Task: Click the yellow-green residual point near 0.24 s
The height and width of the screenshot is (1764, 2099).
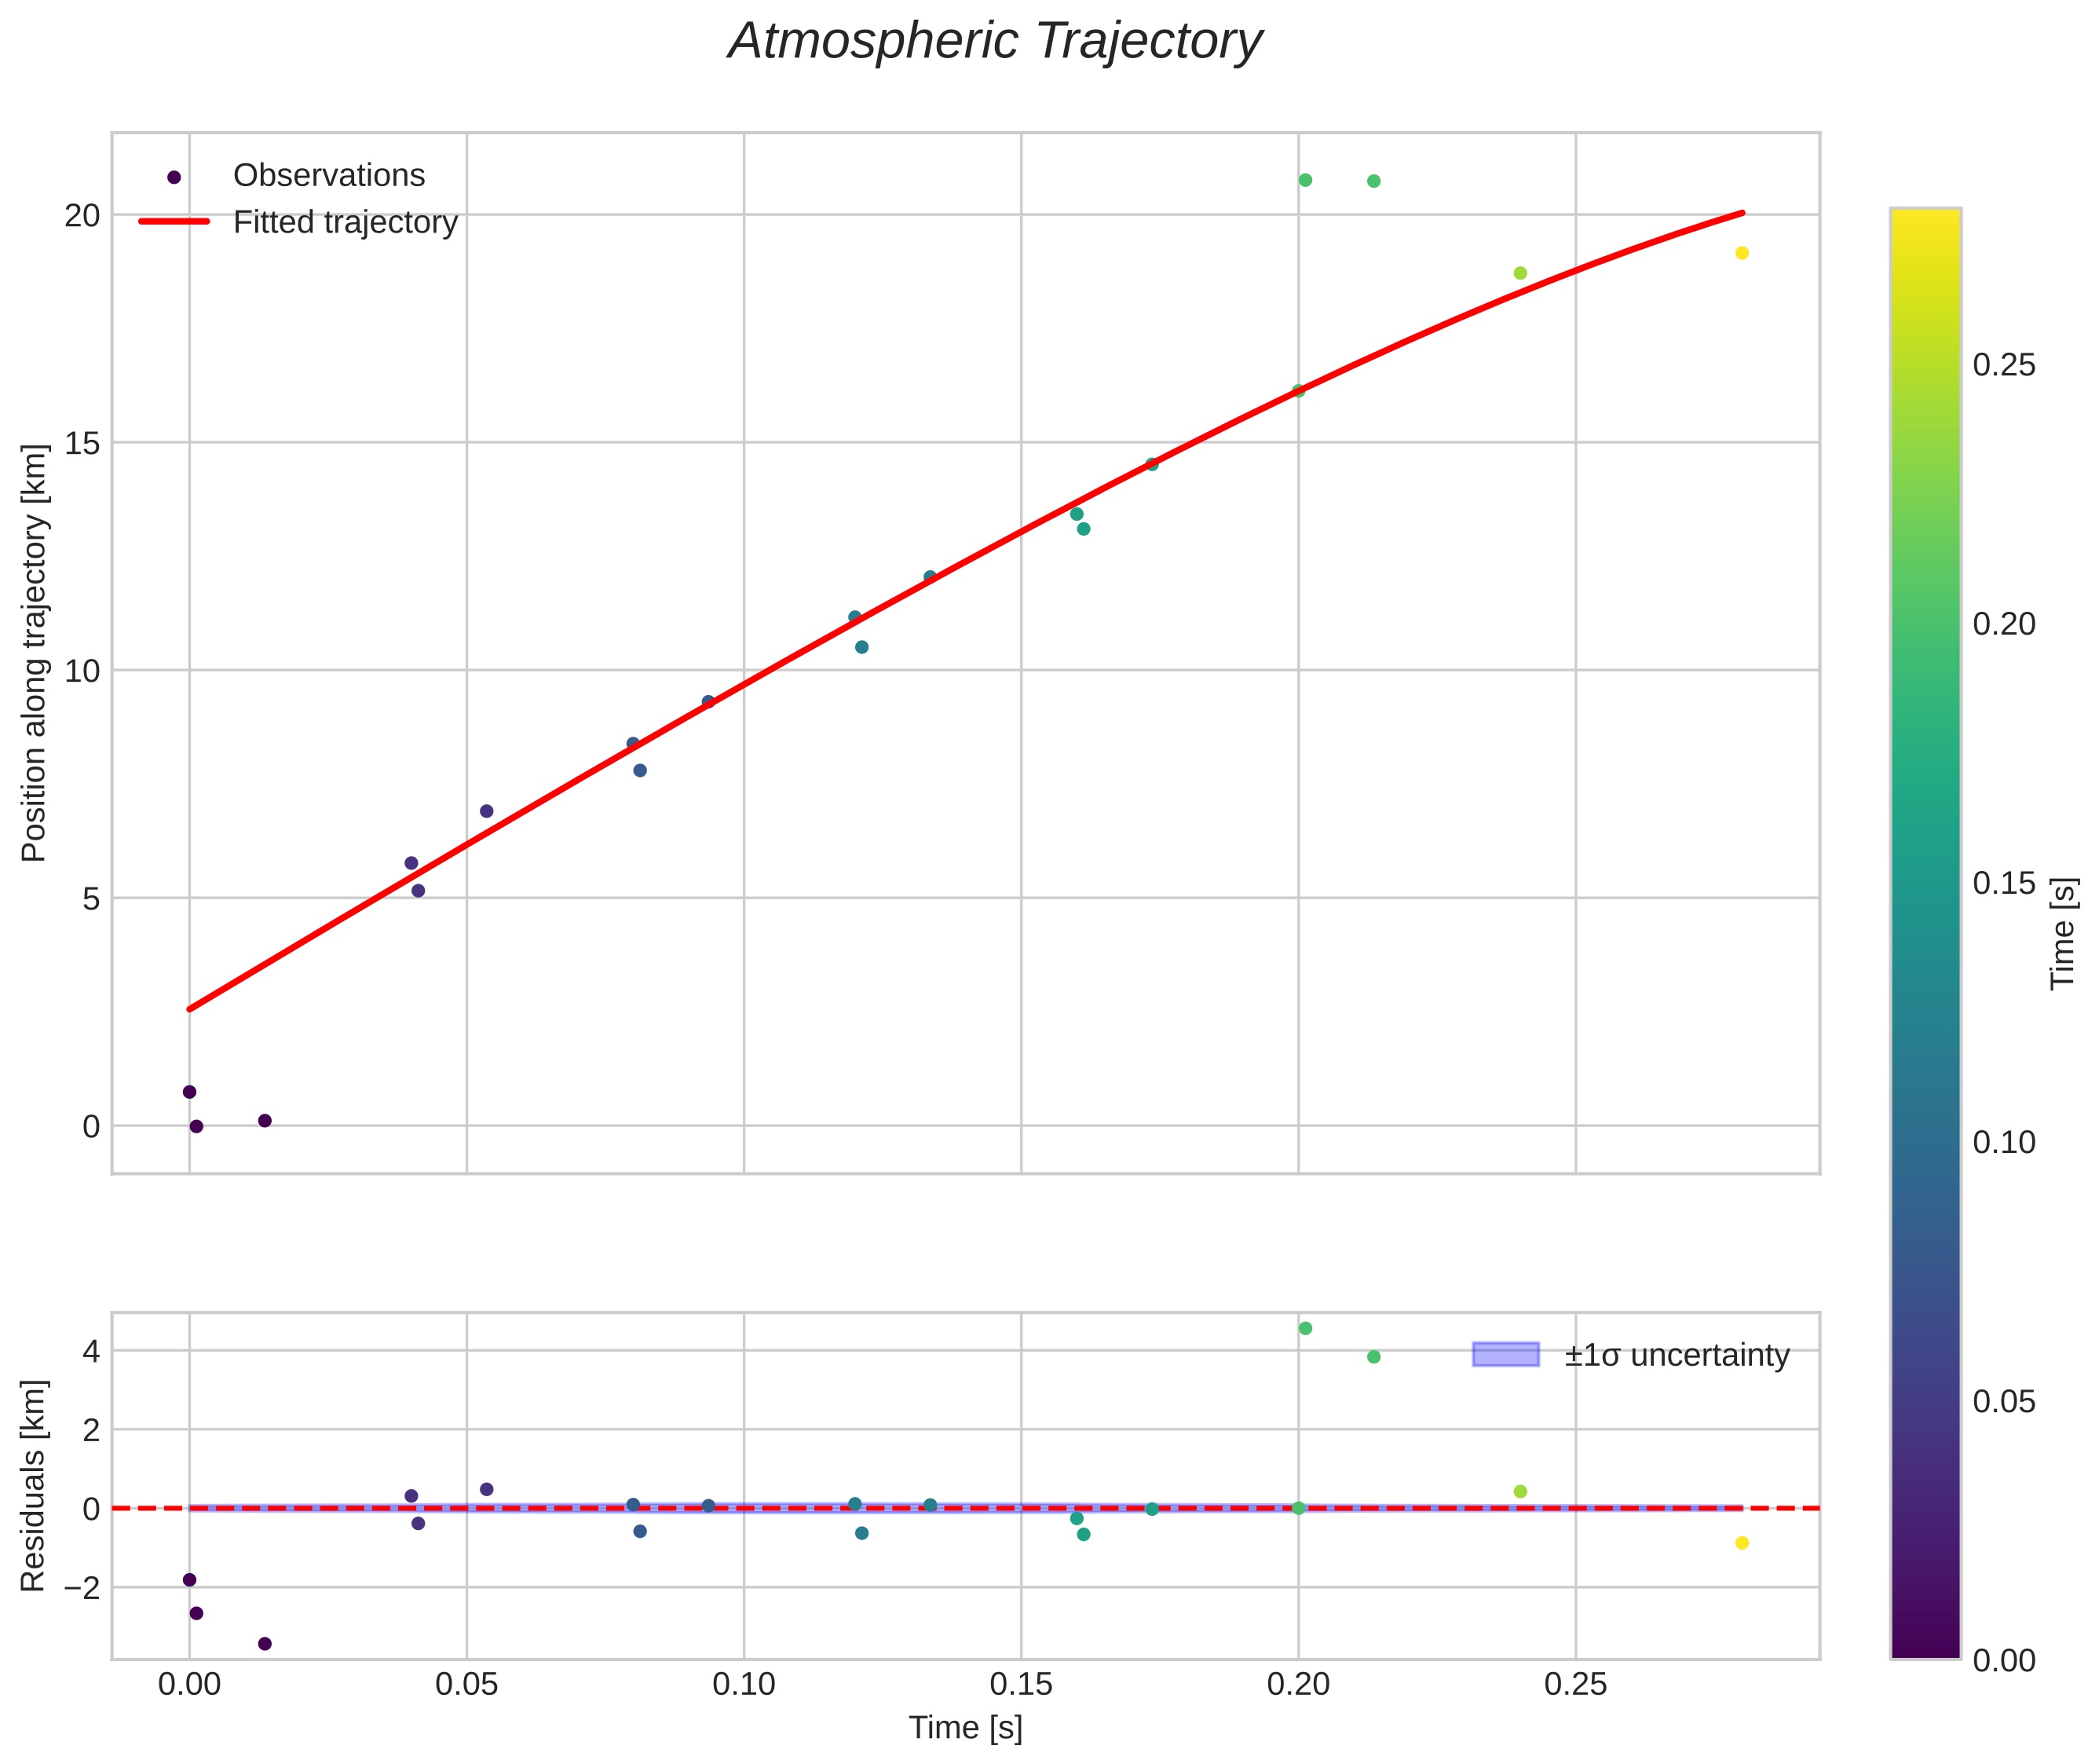Action: [x=1520, y=1491]
